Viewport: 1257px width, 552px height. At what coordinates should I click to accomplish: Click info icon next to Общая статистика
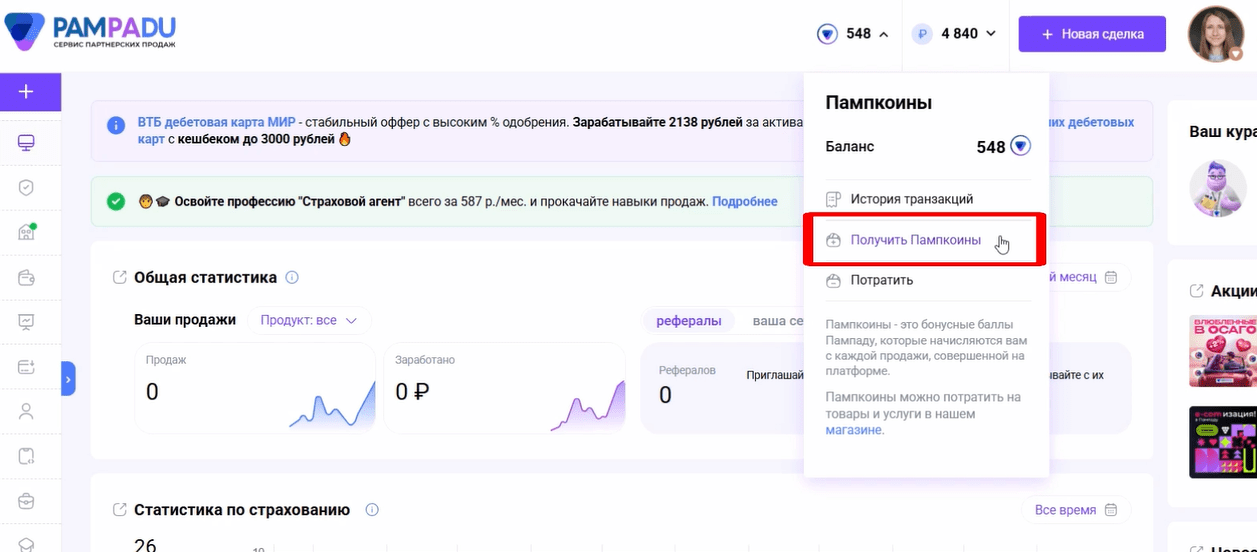pos(292,277)
